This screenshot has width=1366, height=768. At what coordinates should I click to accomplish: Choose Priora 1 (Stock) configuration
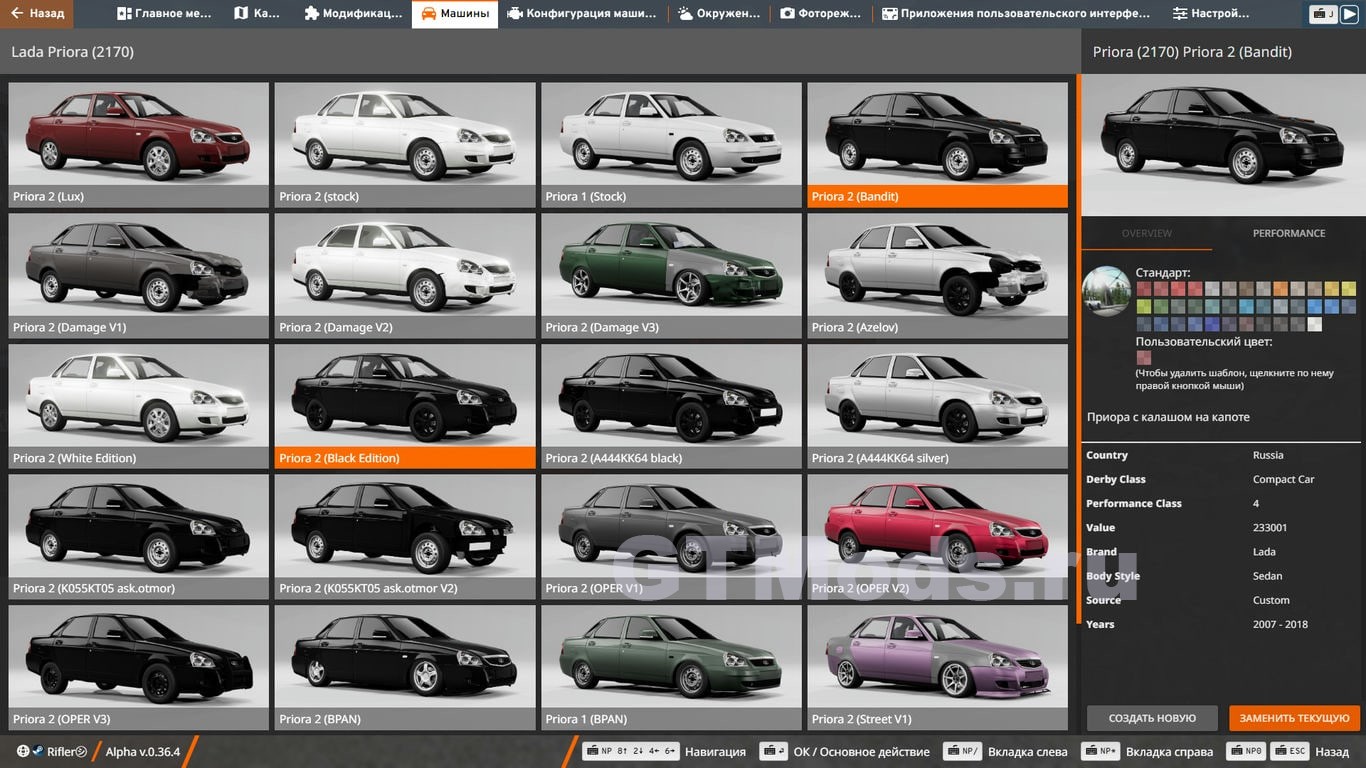click(x=671, y=144)
